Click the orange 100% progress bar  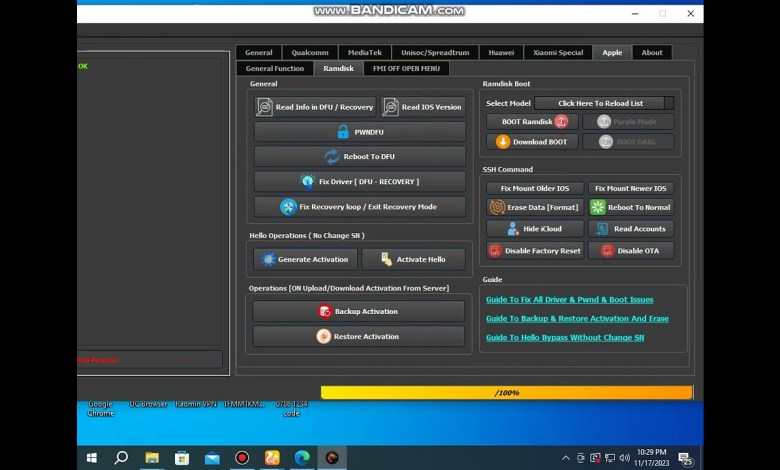pos(506,393)
